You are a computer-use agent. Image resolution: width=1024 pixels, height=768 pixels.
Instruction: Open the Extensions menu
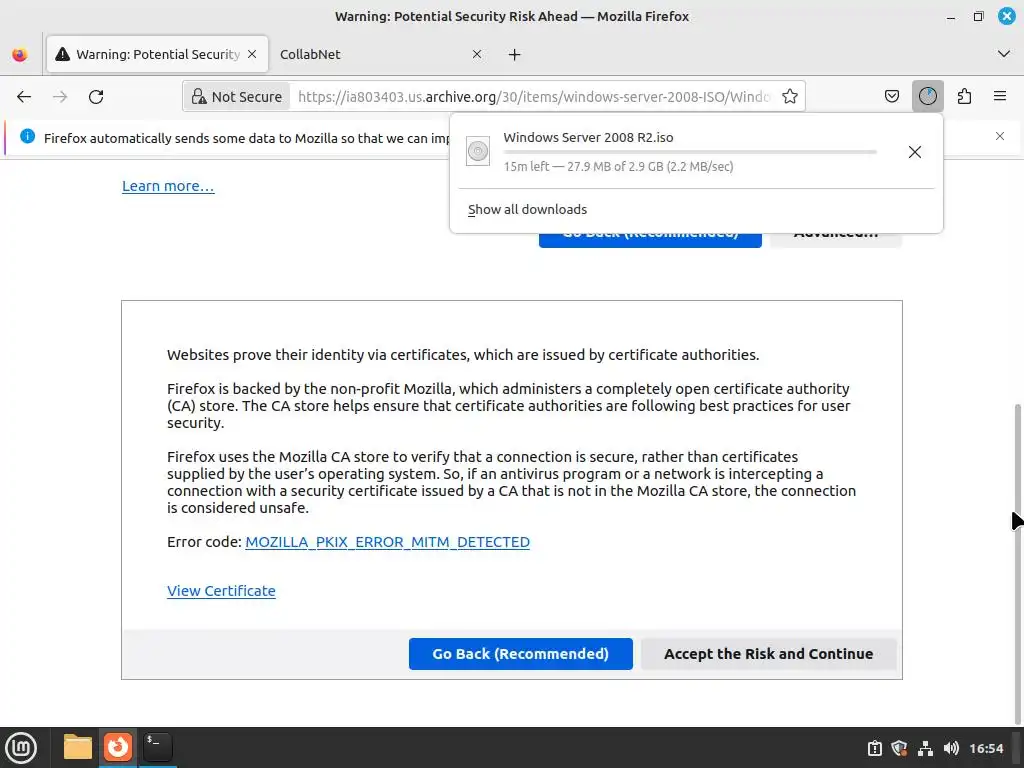click(964, 97)
